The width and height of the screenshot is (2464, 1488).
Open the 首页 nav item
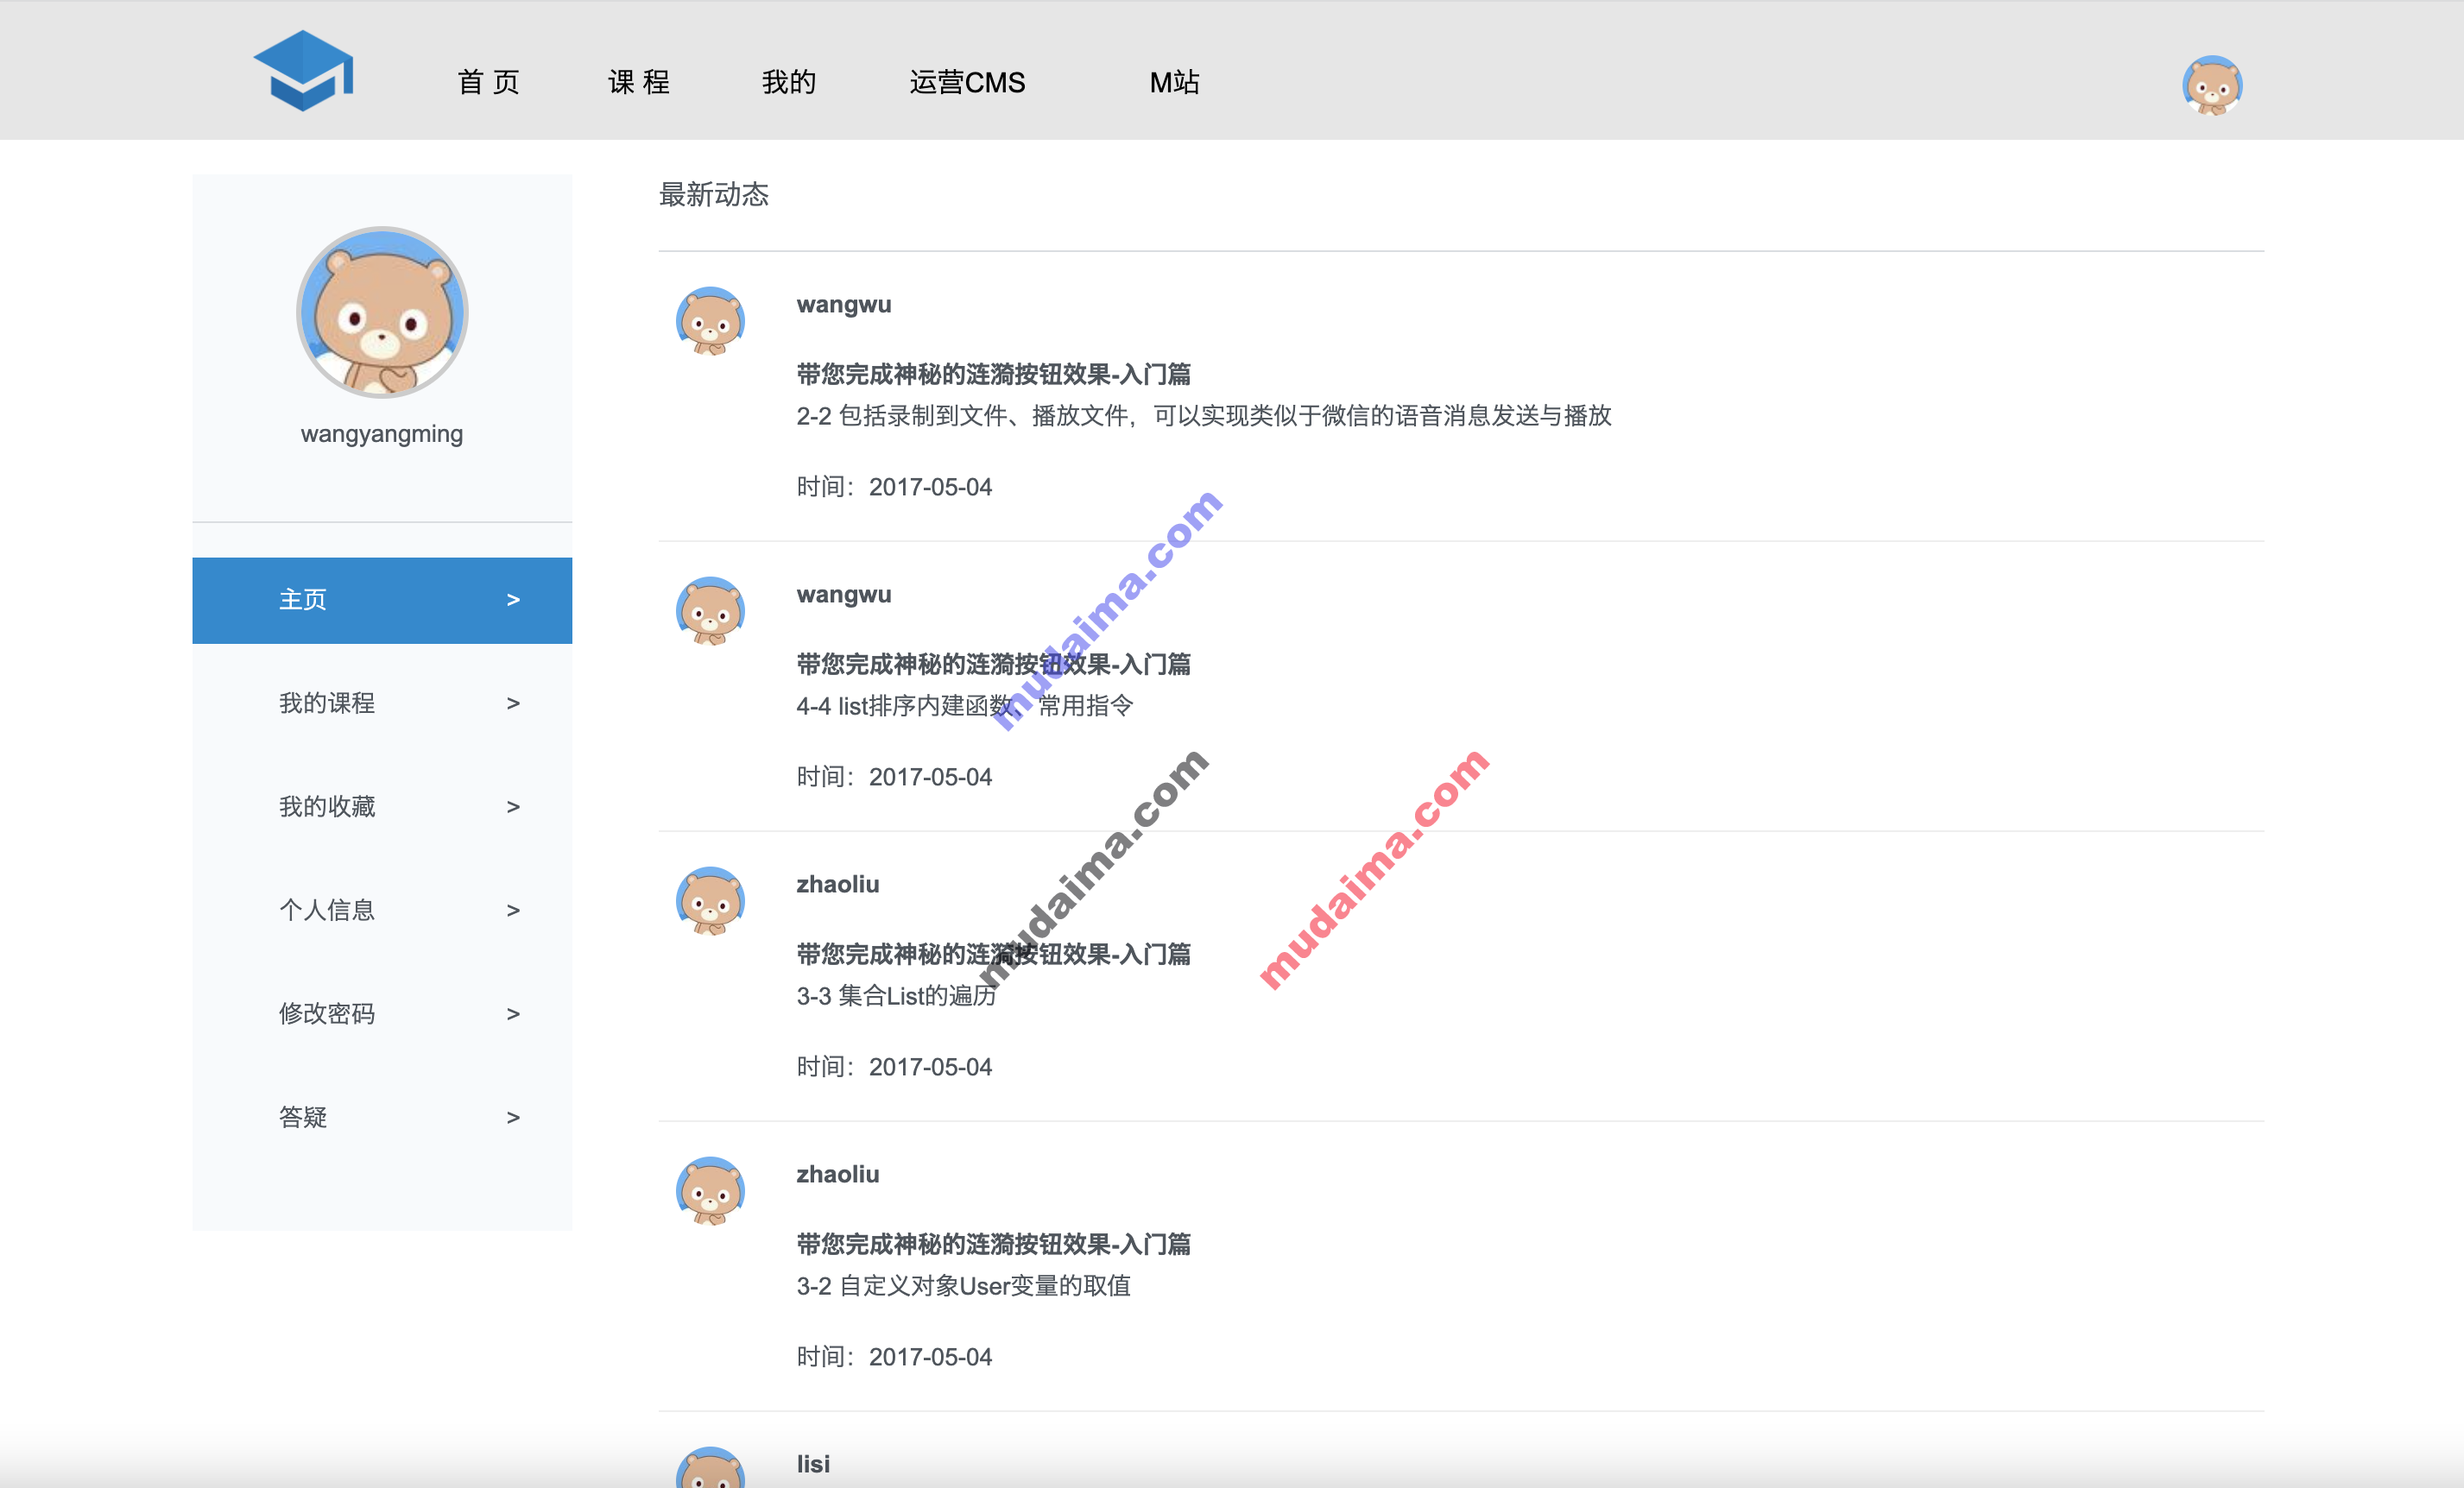pos(489,82)
